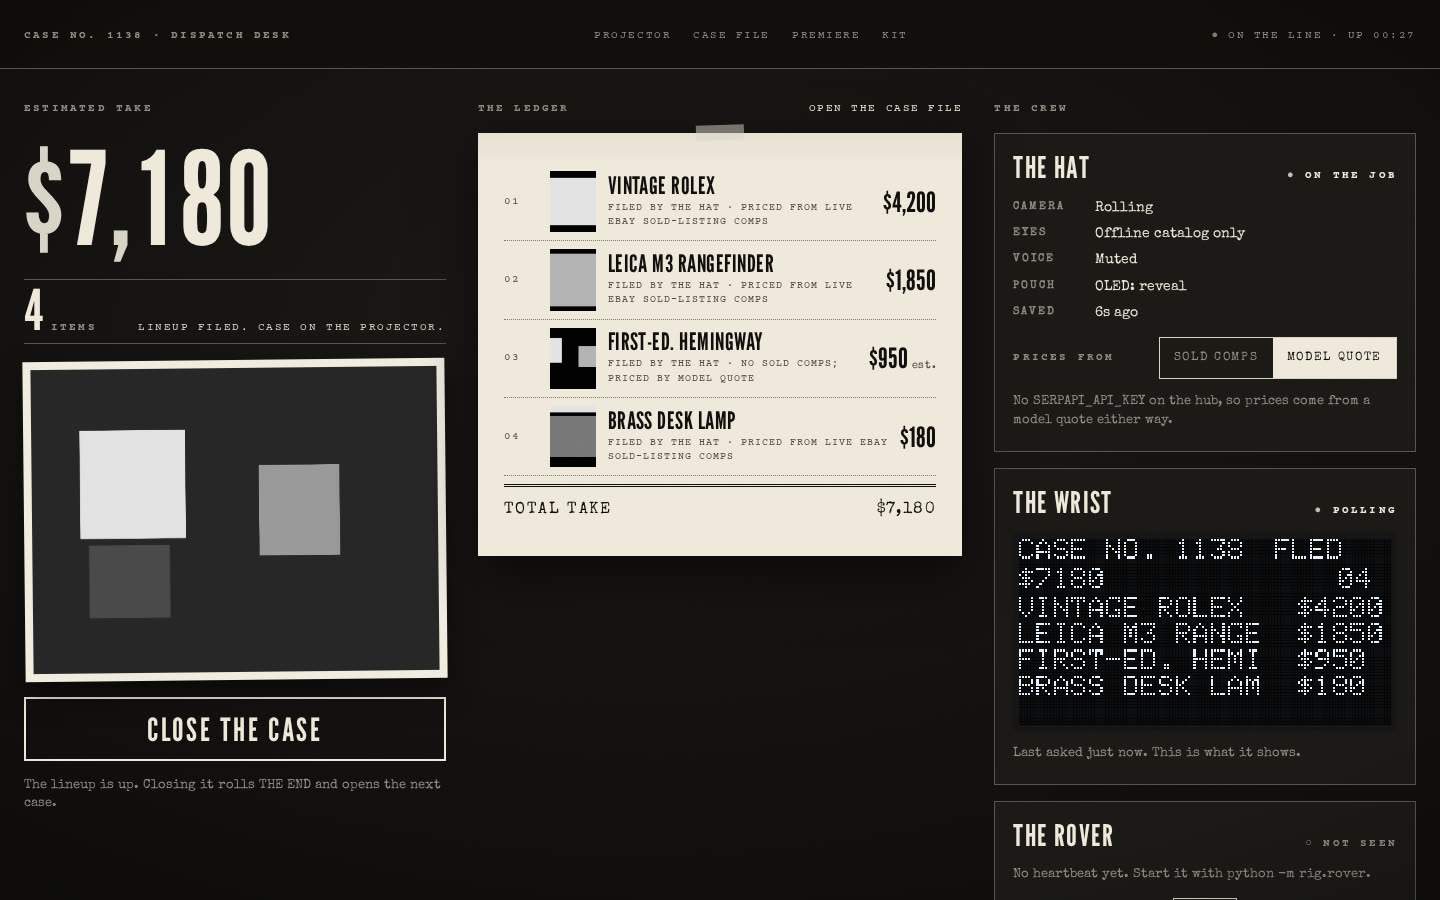This screenshot has width=1440, height=900.
Task: Open the First-Ed. Hemingway thumbnail
Action: coord(573,358)
